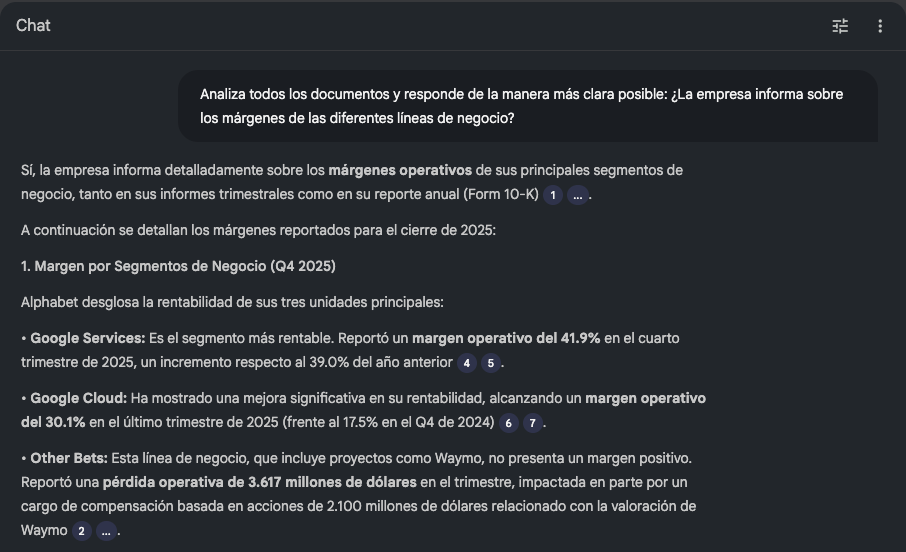Click the bold 'Other Bets:' label

click(68, 458)
